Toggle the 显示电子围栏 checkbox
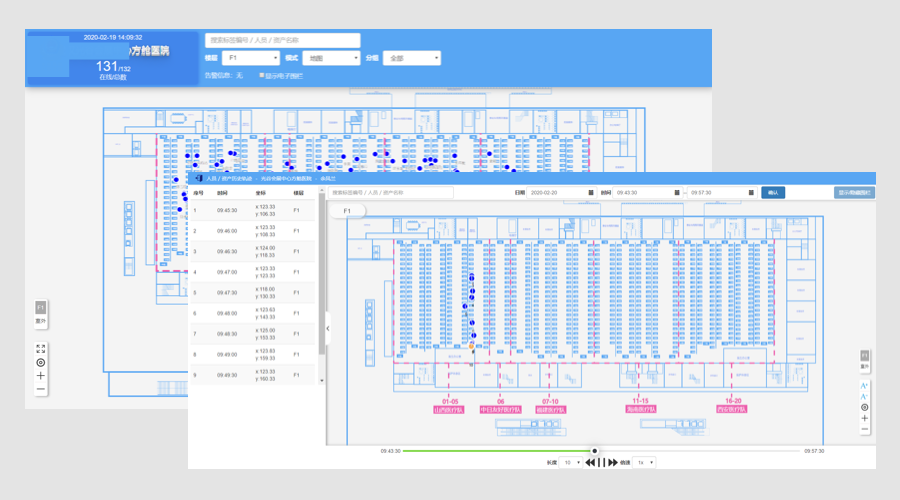Image resolution: width=900 pixels, height=500 pixels. coord(262,75)
